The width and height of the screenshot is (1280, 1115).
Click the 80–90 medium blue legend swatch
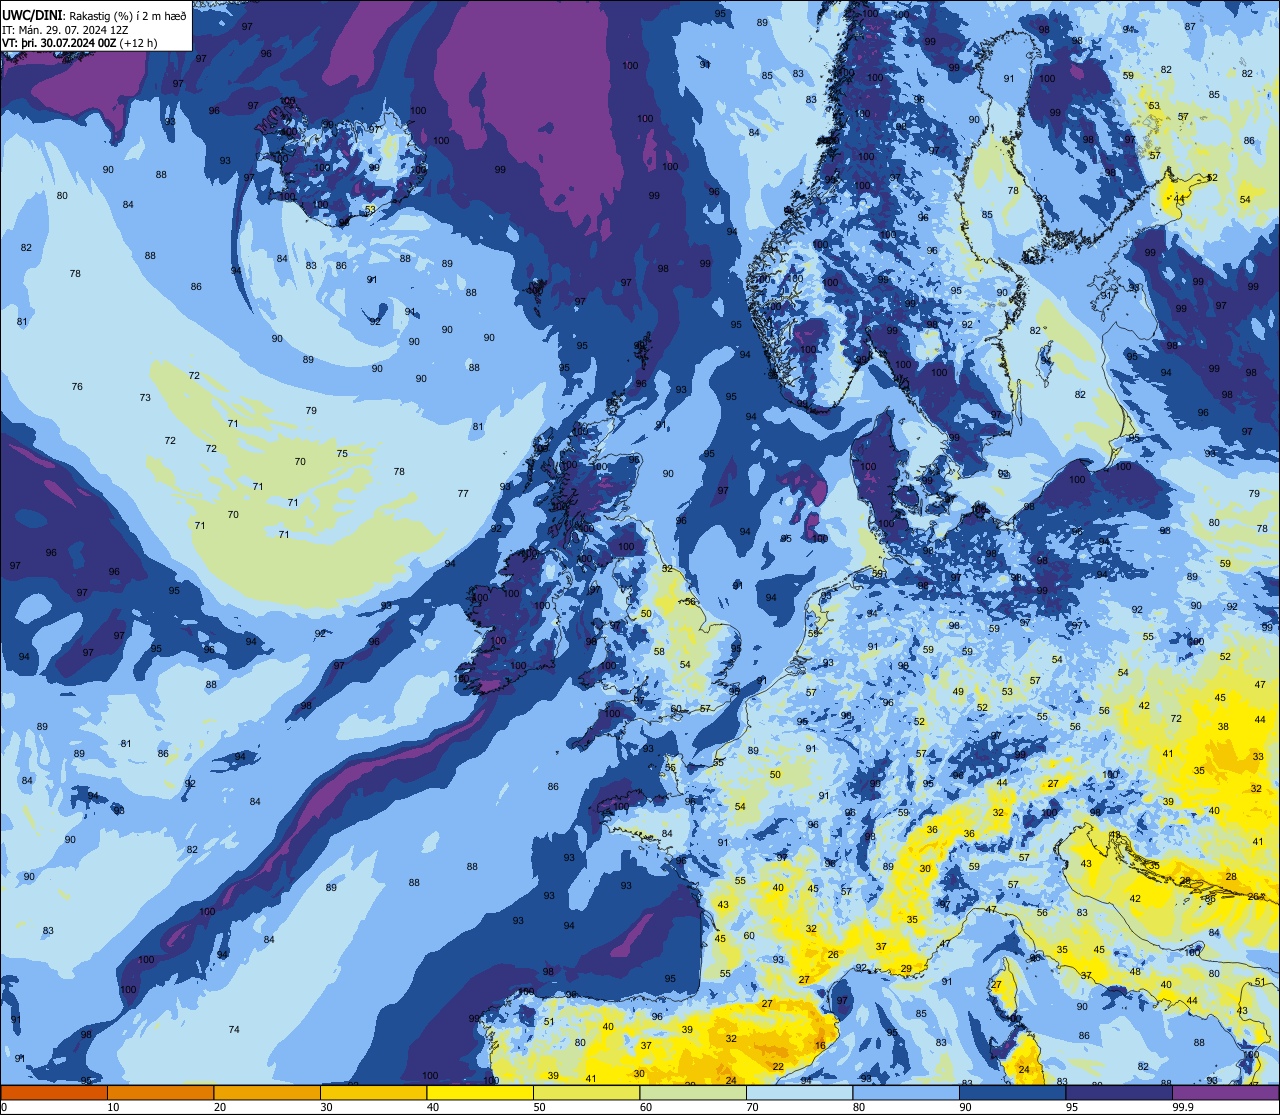pyautogui.click(x=906, y=1092)
